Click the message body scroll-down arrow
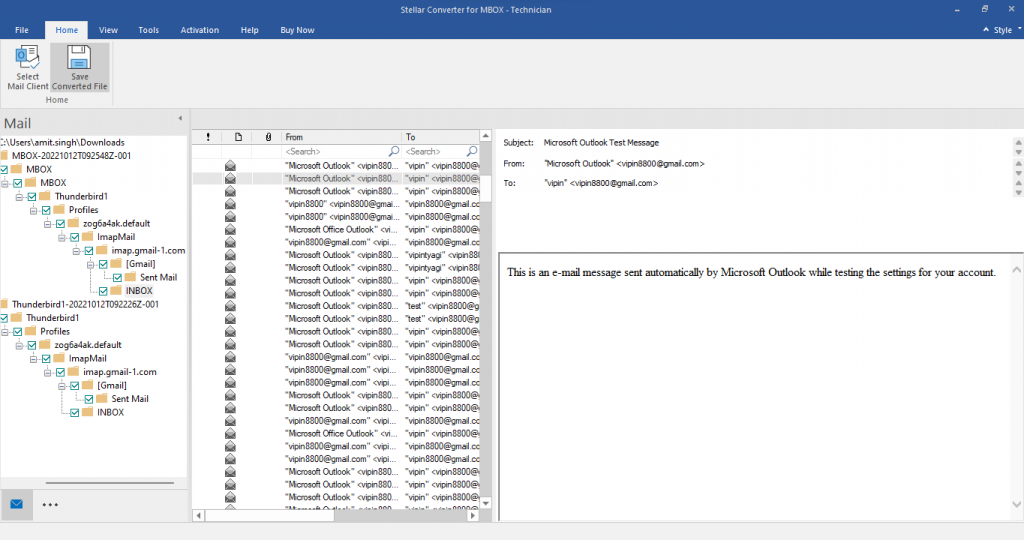This screenshot has height=540, width=1024. click(1016, 504)
